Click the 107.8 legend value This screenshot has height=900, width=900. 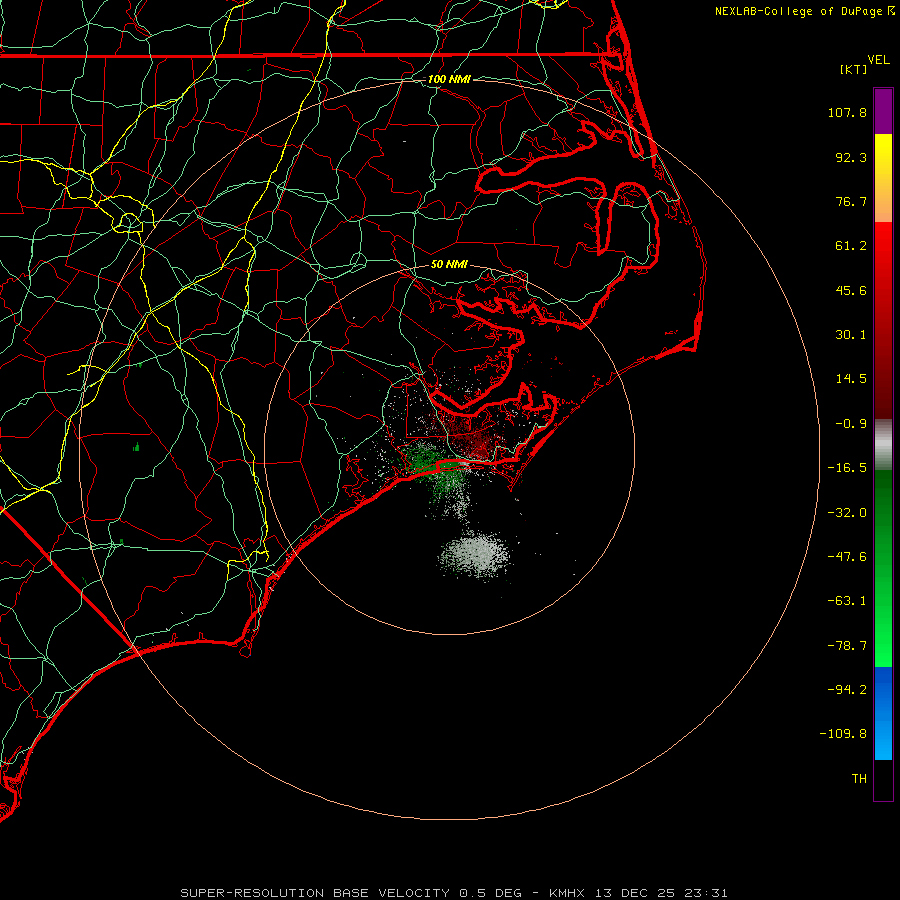847,112
